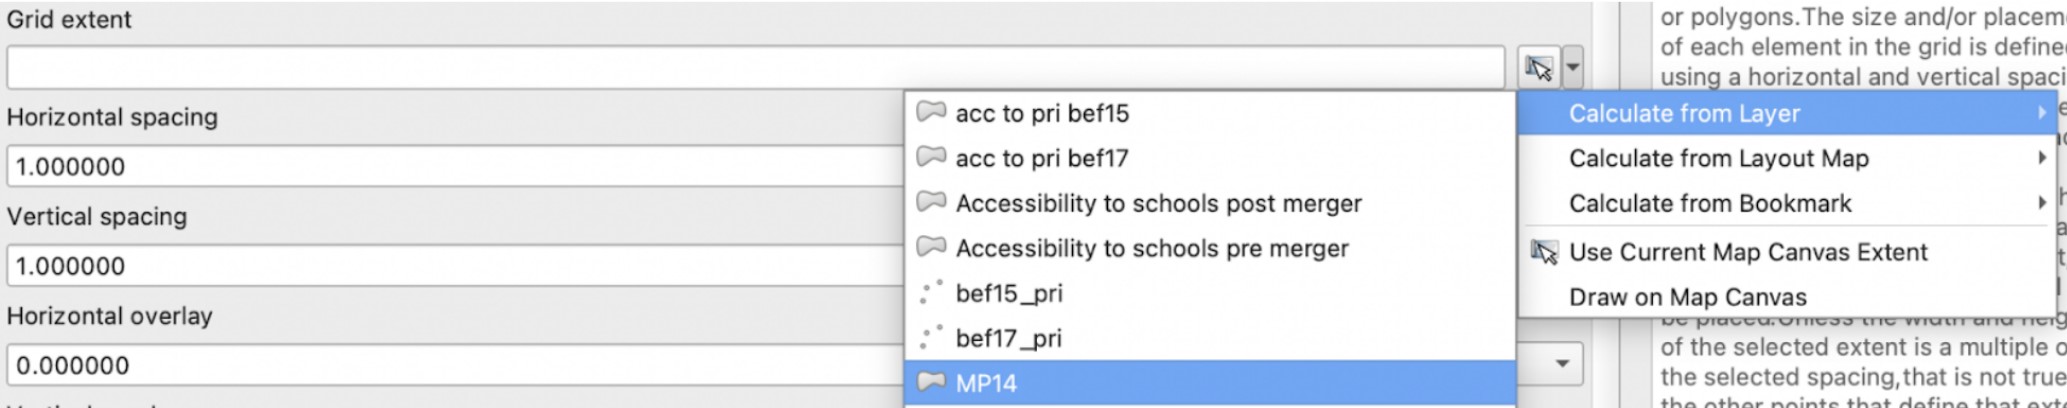
Task: Choose 'Accessibility to schools pre merger' layer
Action: (1152, 248)
